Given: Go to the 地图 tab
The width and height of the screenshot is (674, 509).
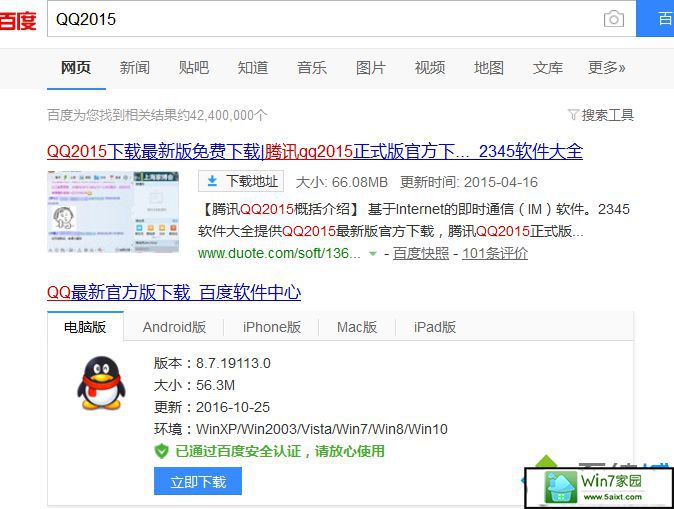Looking at the screenshot, I should pos(489,68).
